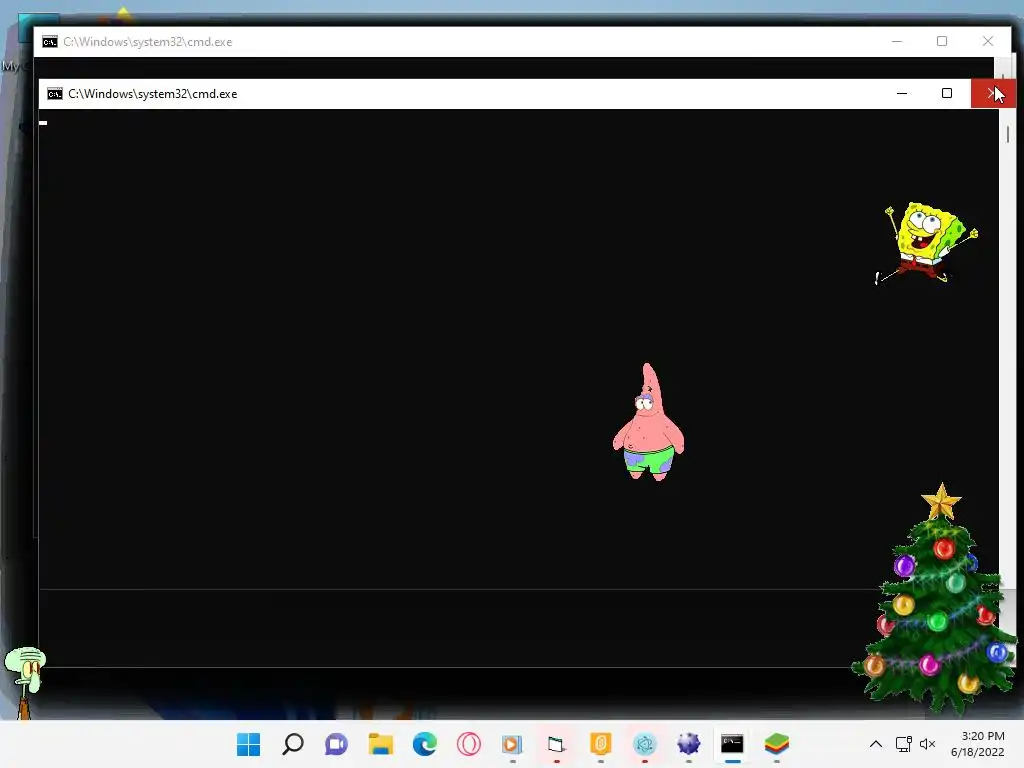Click the front cmd window scrollbar thumb
Screen dimensions: 1024x768
tap(1008, 134)
